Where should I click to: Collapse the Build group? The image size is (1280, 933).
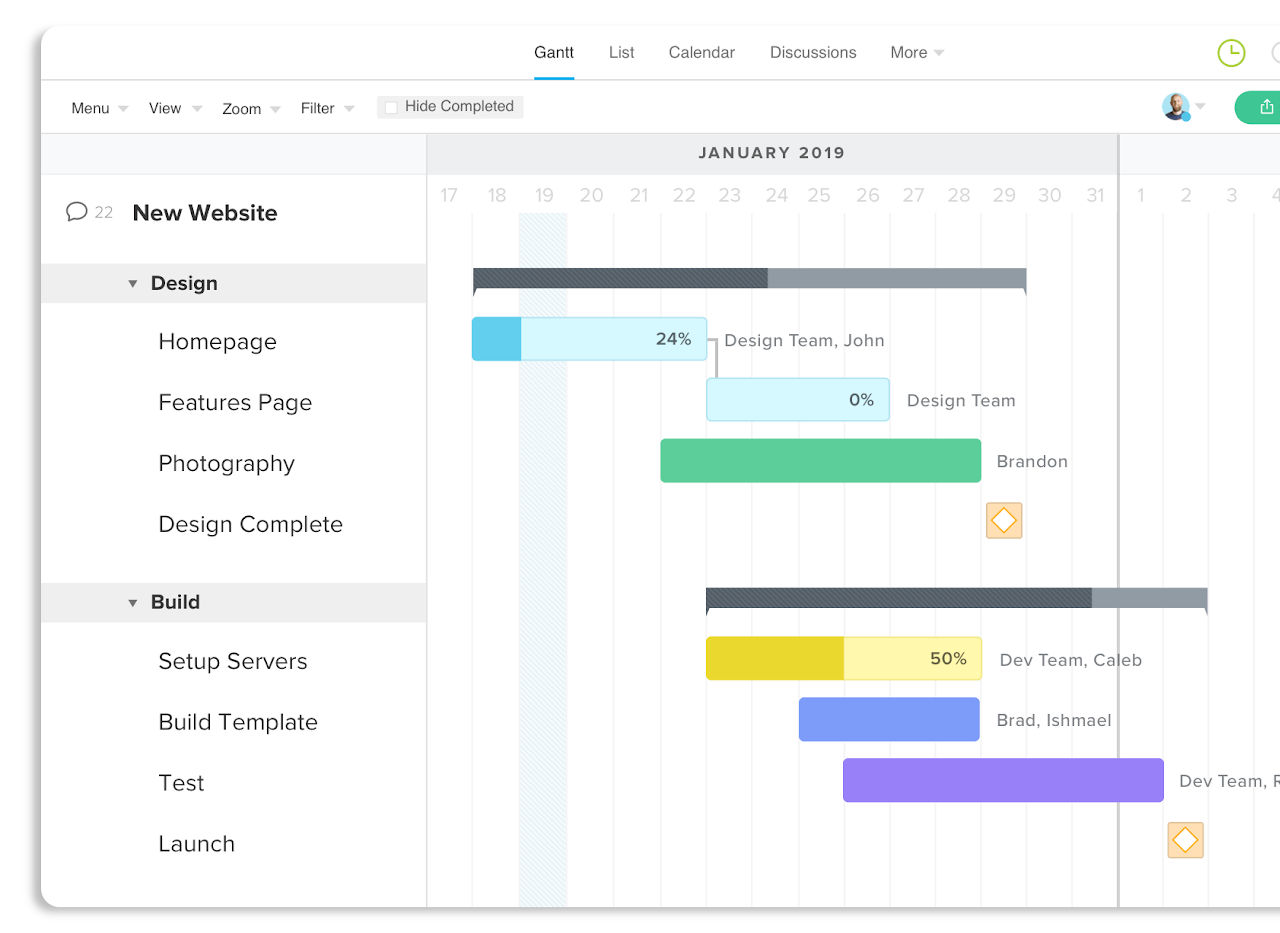[132, 603]
